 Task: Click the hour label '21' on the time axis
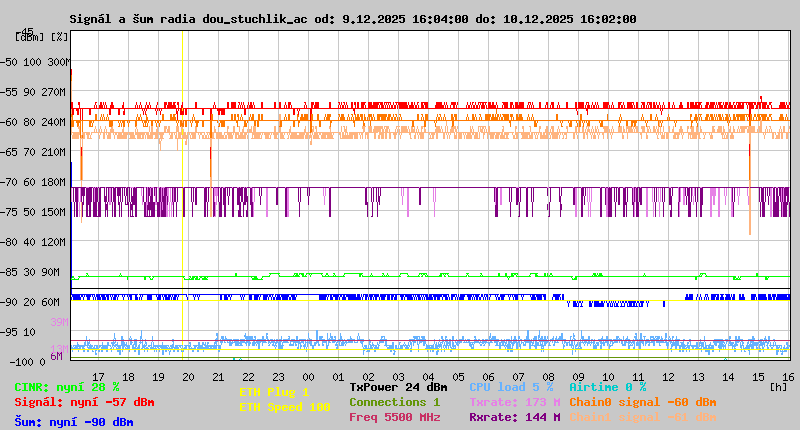218,377
